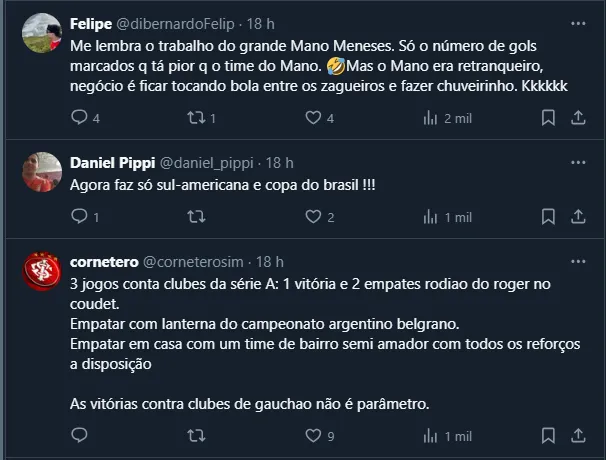This screenshot has height=460, width=606.
Task: Reply to cornetero's tweet
Action: [x=80, y=436]
